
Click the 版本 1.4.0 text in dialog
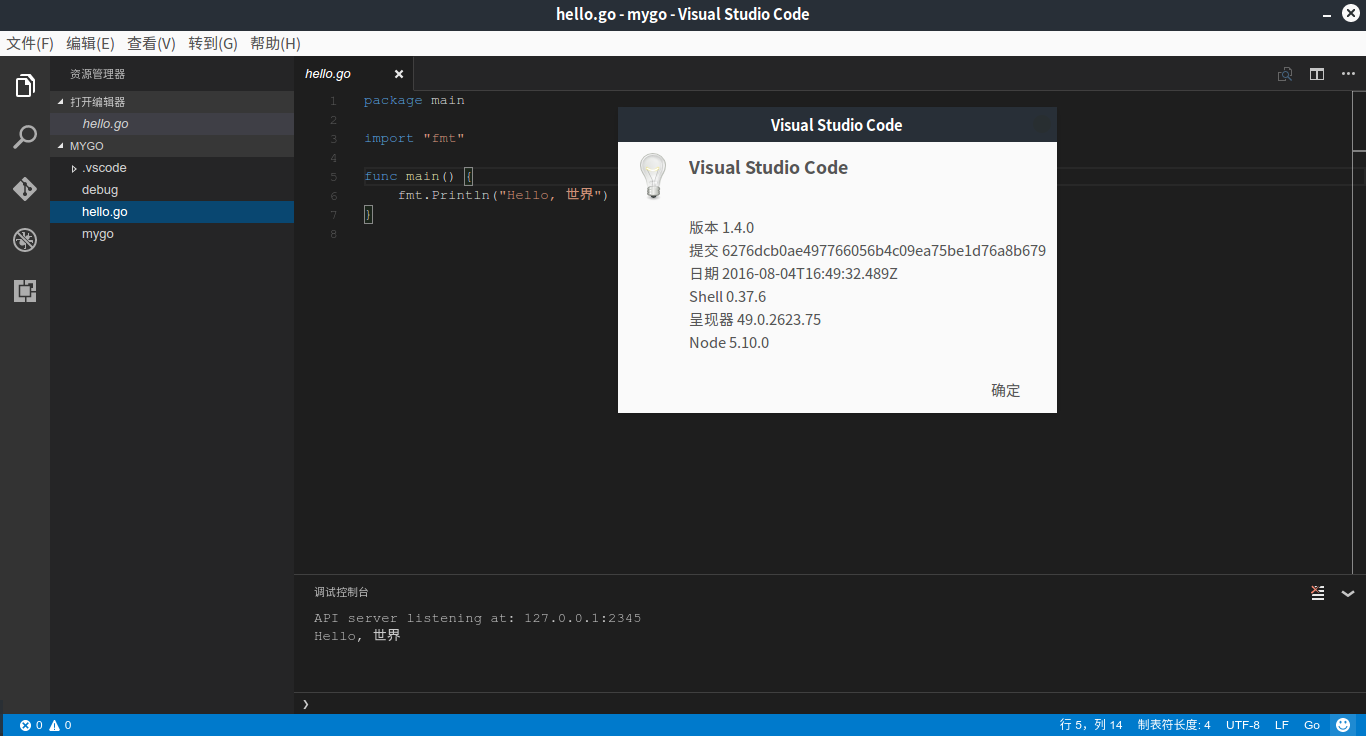click(721, 227)
